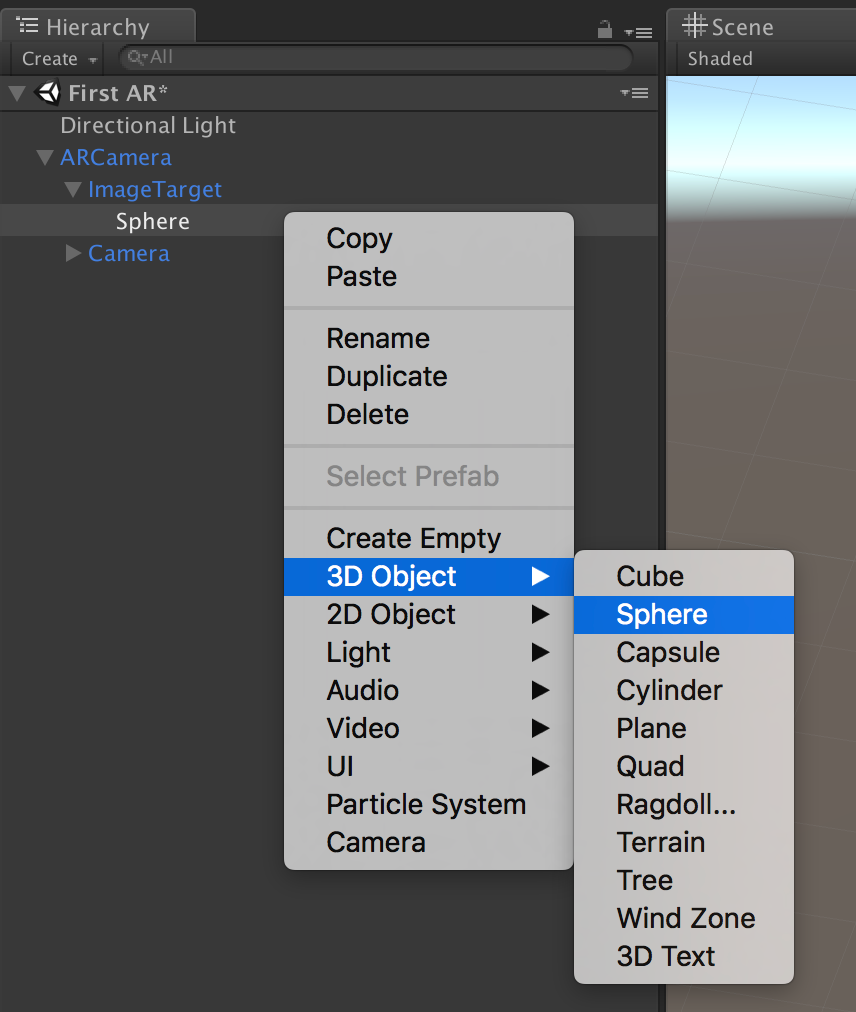
Task: Switch to the Scene tab
Action: [728, 27]
